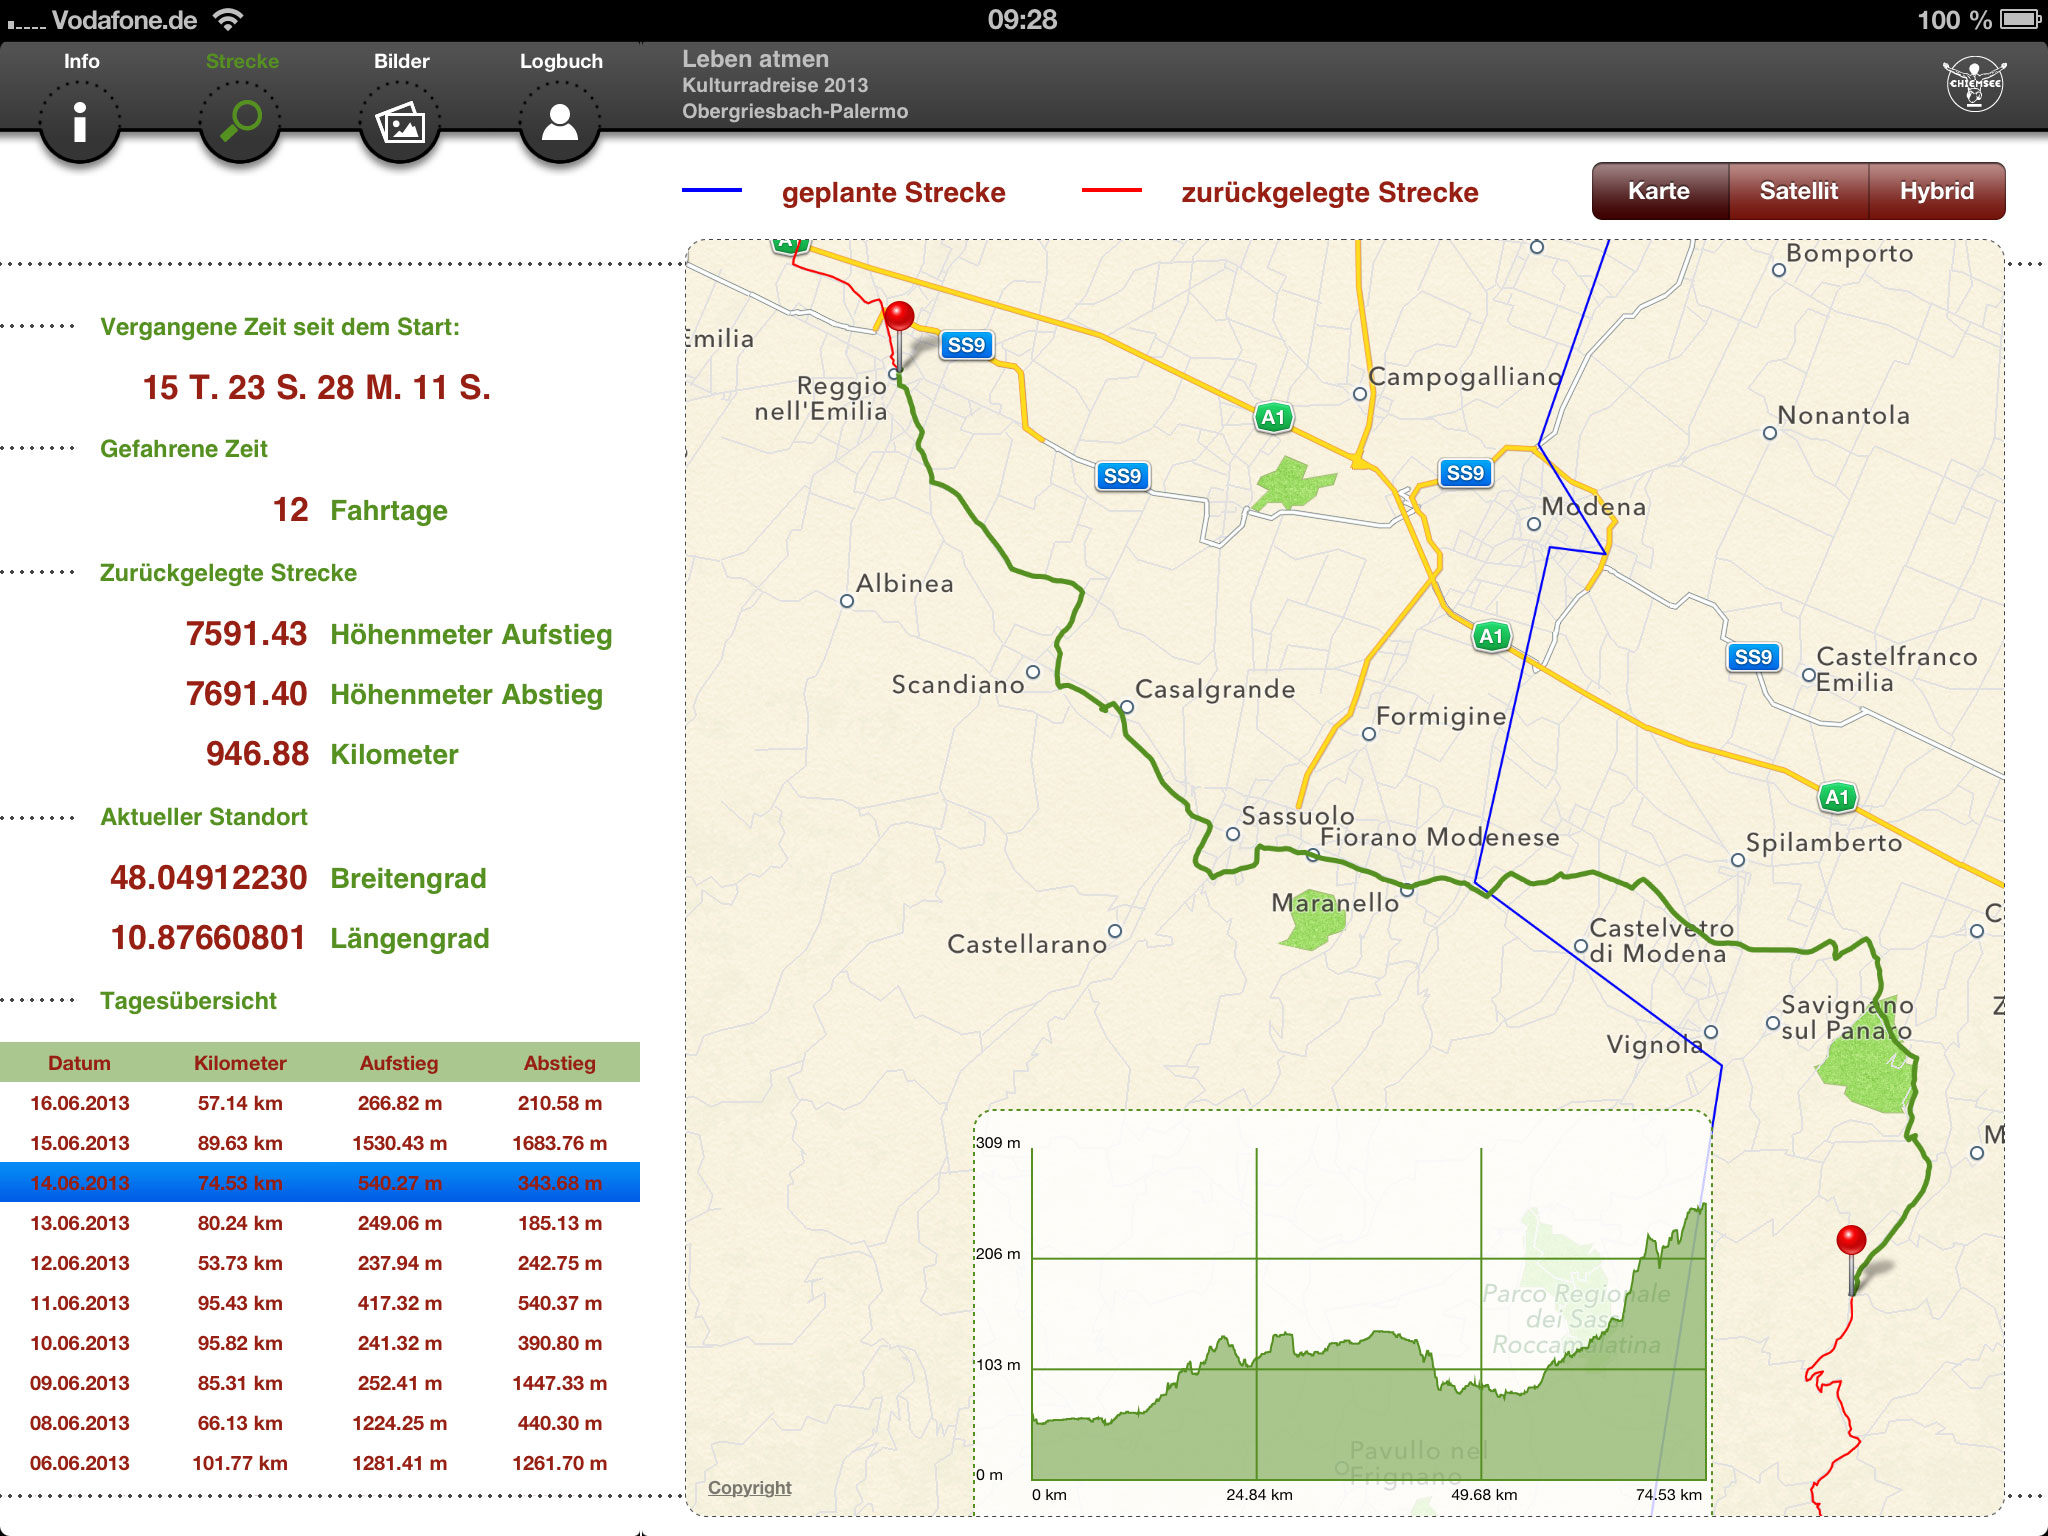This screenshot has height=1536, width=2048.
Task: Tap the elapsed time 15 T. 23 S. value
Action: click(316, 387)
